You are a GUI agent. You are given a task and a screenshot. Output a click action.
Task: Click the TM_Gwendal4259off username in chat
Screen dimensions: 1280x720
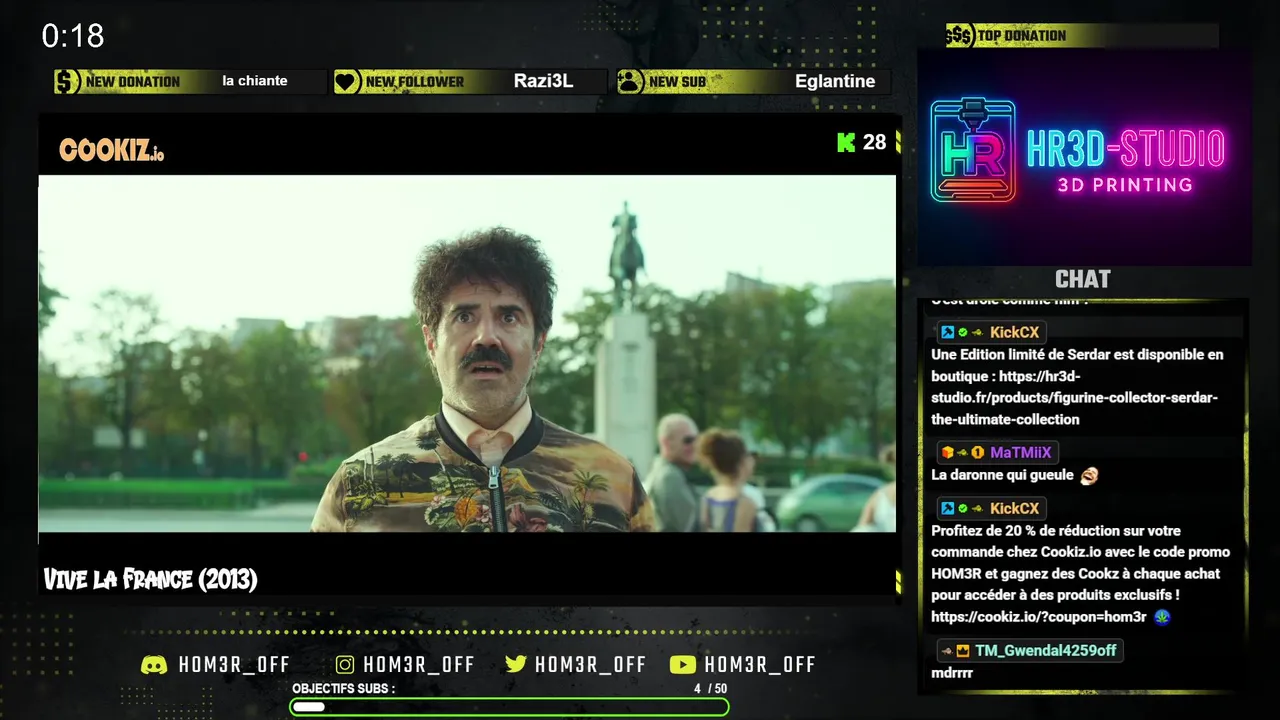coord(1046,651)
